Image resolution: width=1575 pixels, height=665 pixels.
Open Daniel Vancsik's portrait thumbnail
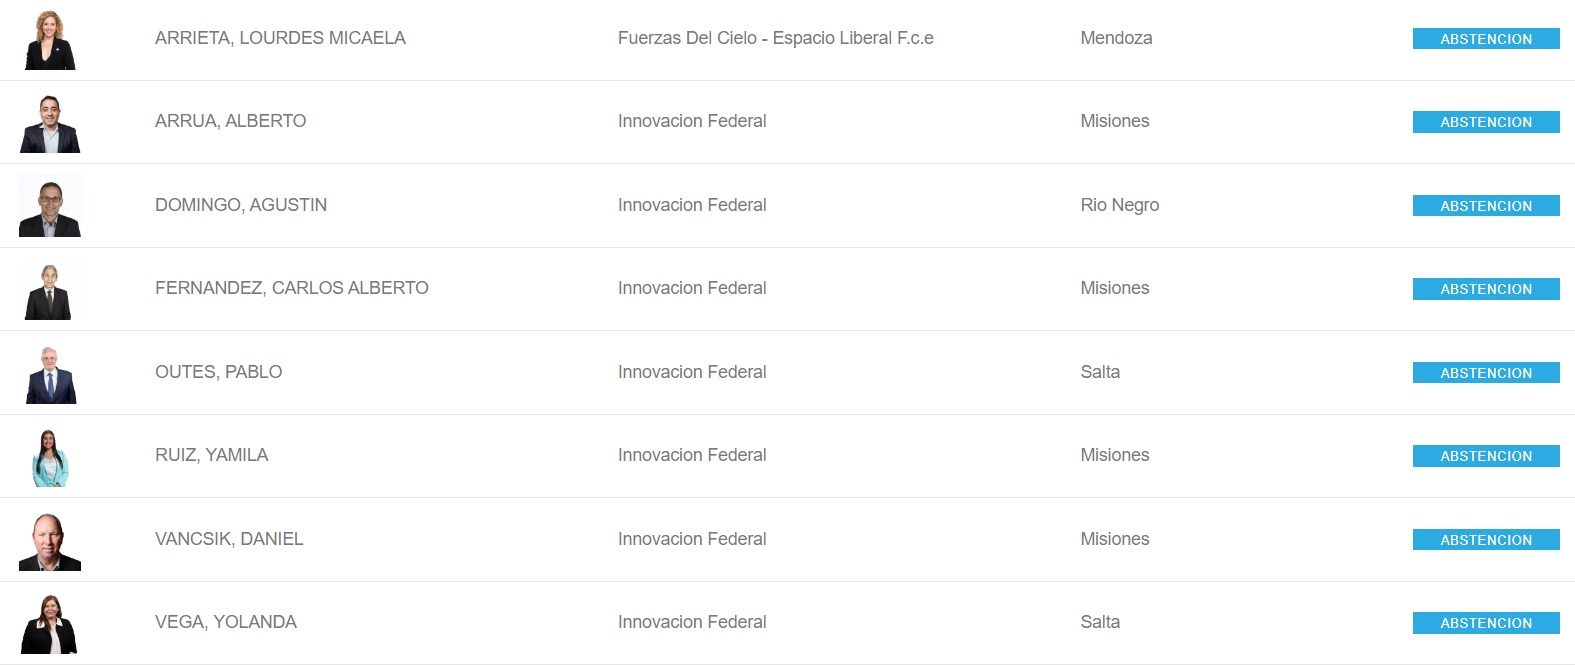click(x=50, y=540)
